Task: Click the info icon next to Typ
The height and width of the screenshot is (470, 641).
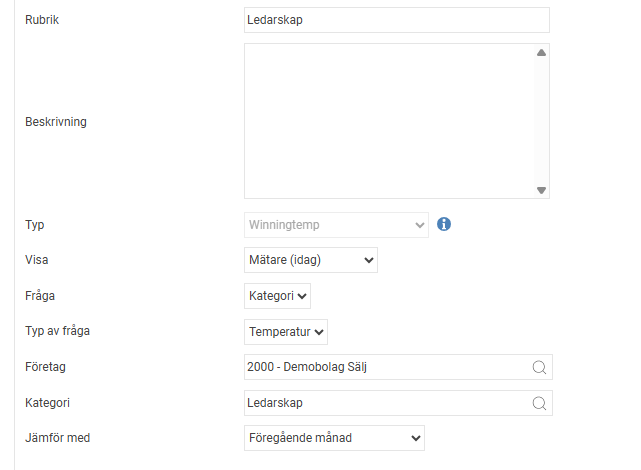Action: click(445, 224)
